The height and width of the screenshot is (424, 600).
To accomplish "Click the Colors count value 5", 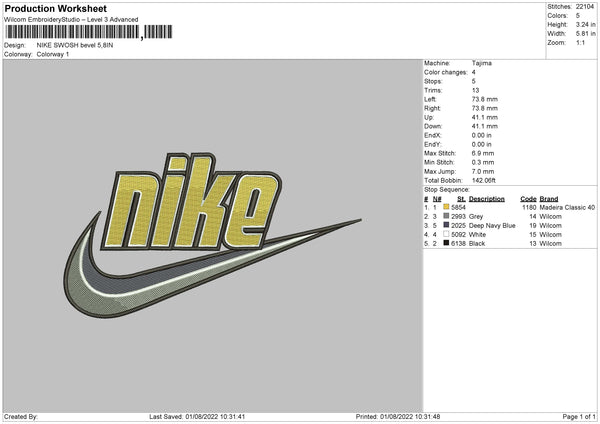I will (578, 16).
